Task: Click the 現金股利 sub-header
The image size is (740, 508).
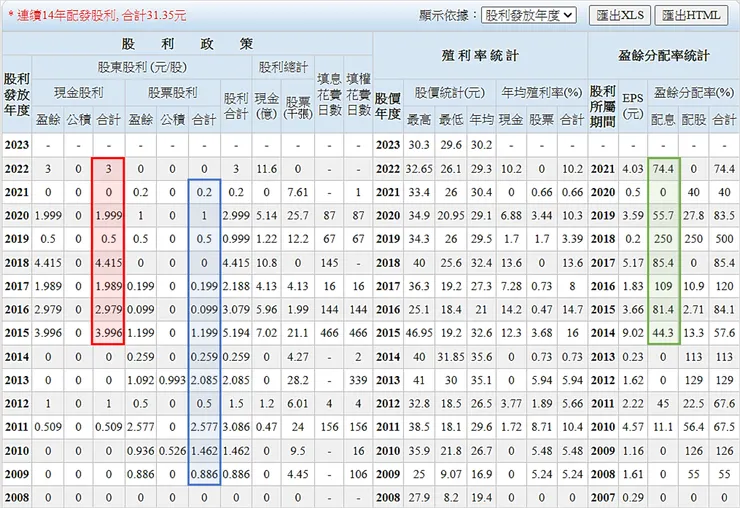Action: point(78,93)
